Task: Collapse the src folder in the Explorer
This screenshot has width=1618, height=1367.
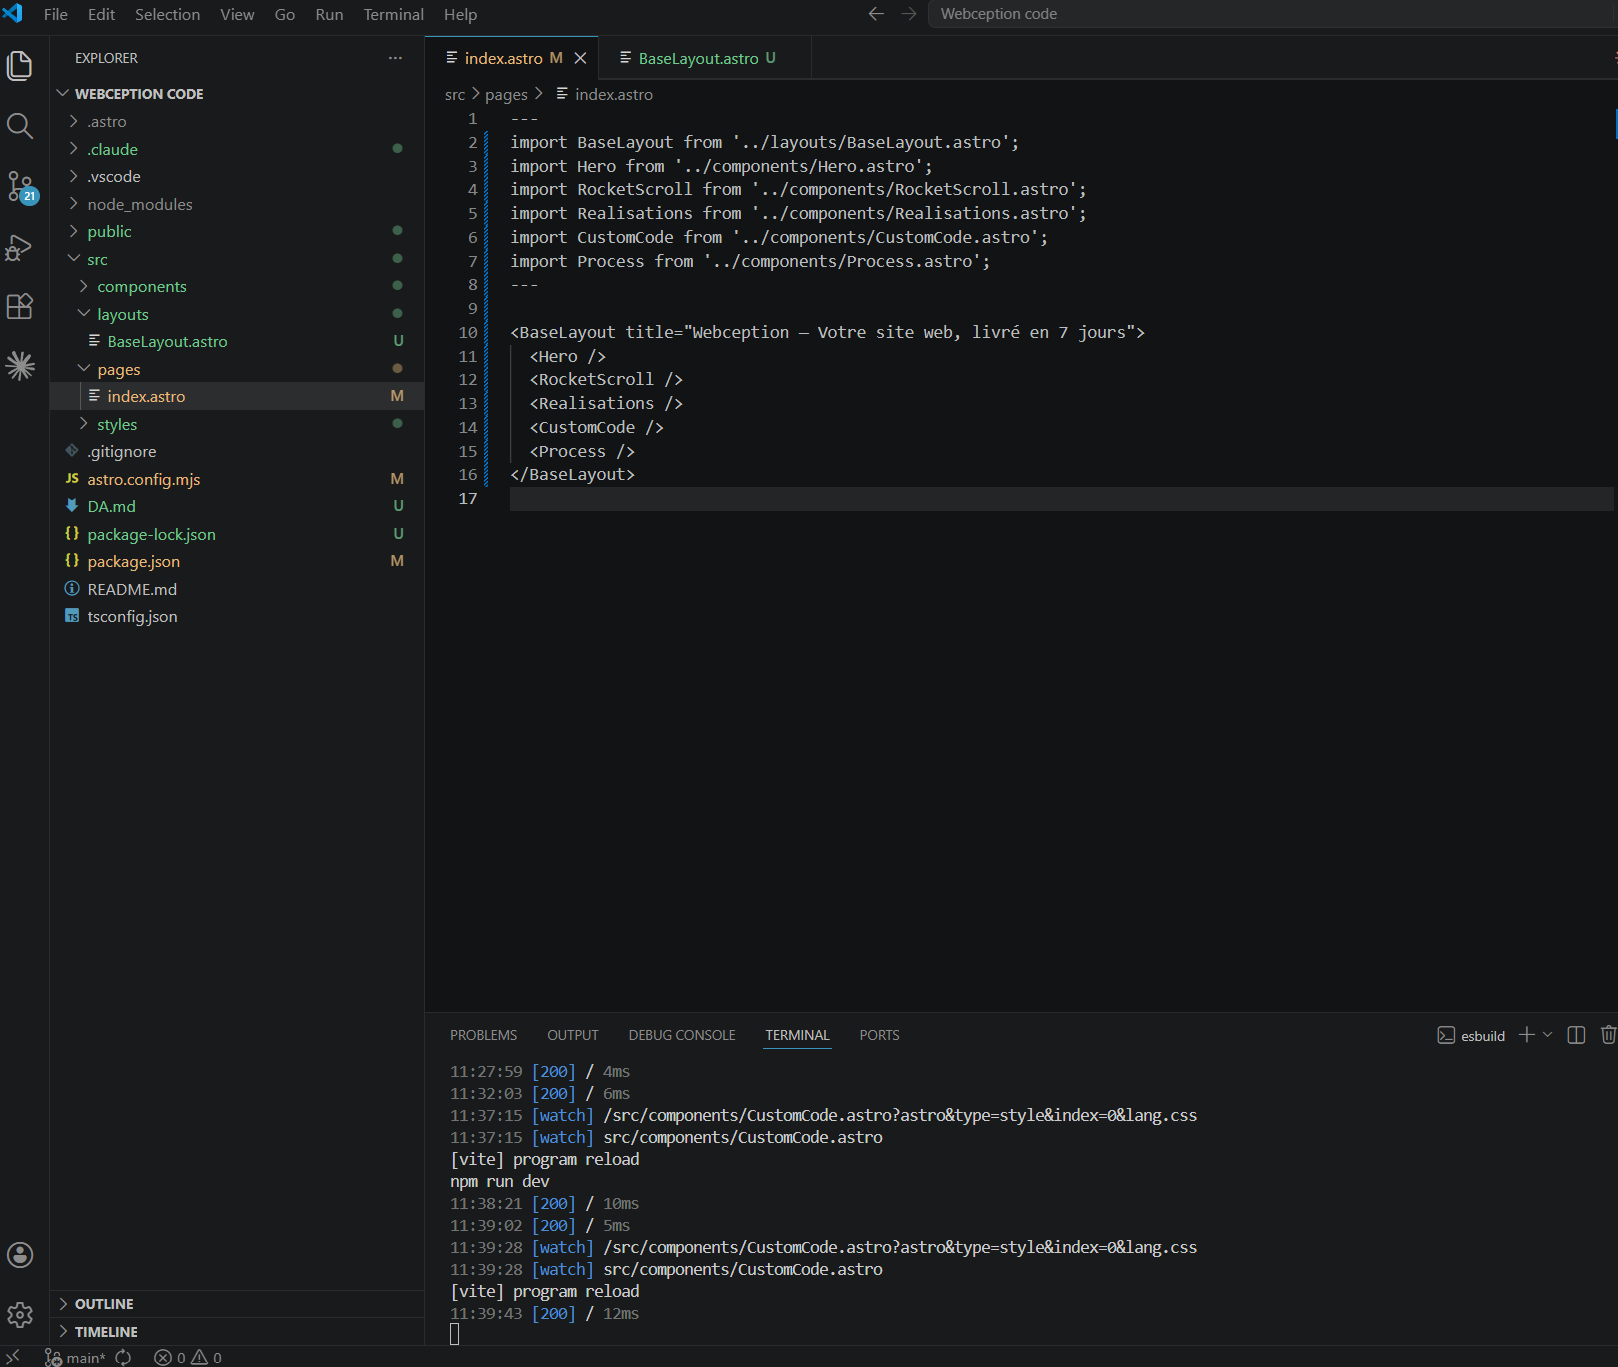Action: [x=97, y=258]
